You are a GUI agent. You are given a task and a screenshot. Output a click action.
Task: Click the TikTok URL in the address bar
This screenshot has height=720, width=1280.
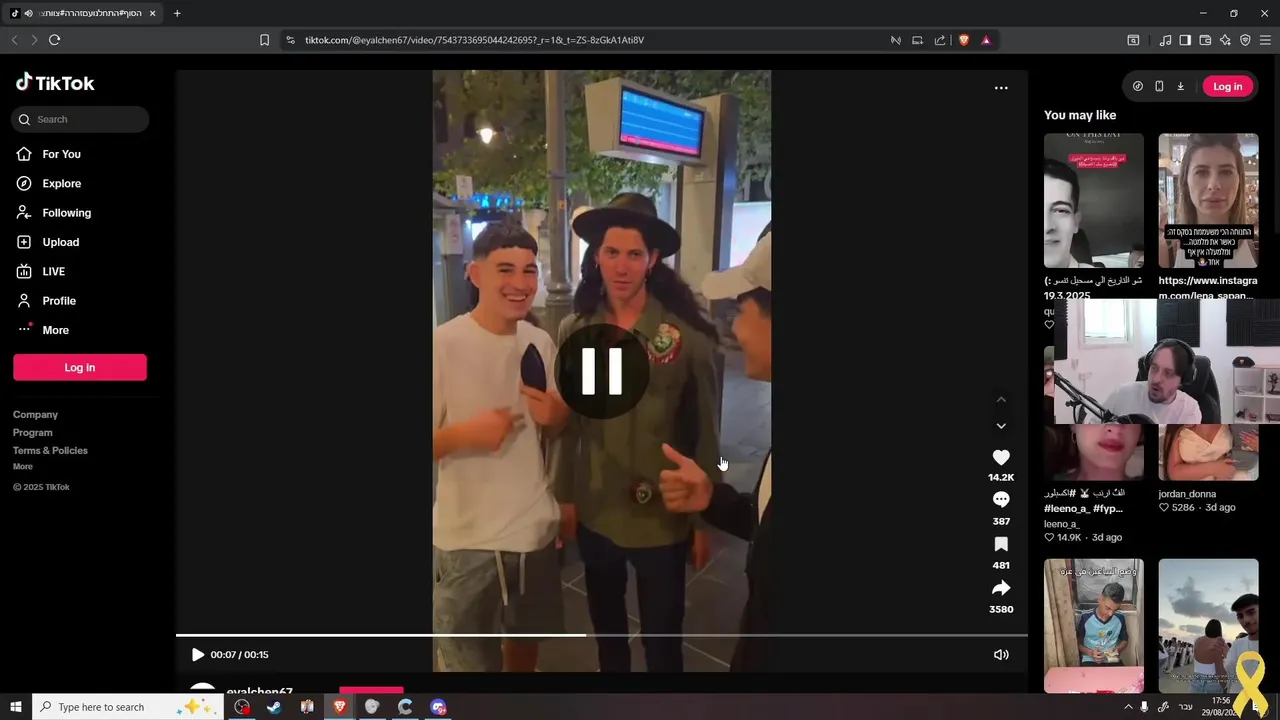(474, 40)
